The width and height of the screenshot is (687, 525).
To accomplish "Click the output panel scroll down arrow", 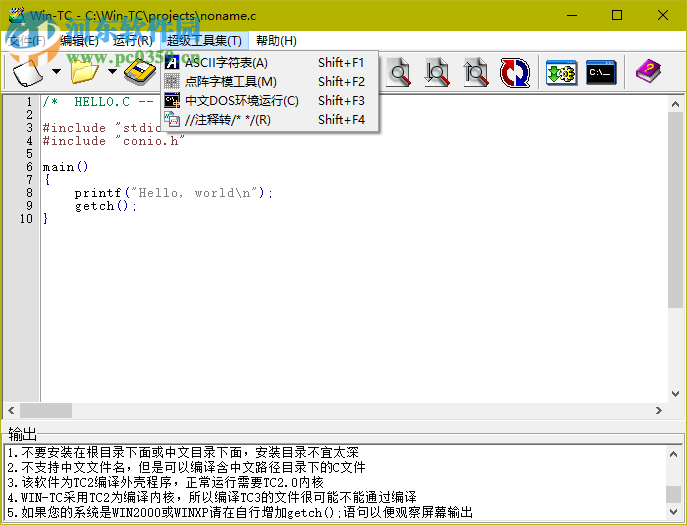I will click(673, 511).
